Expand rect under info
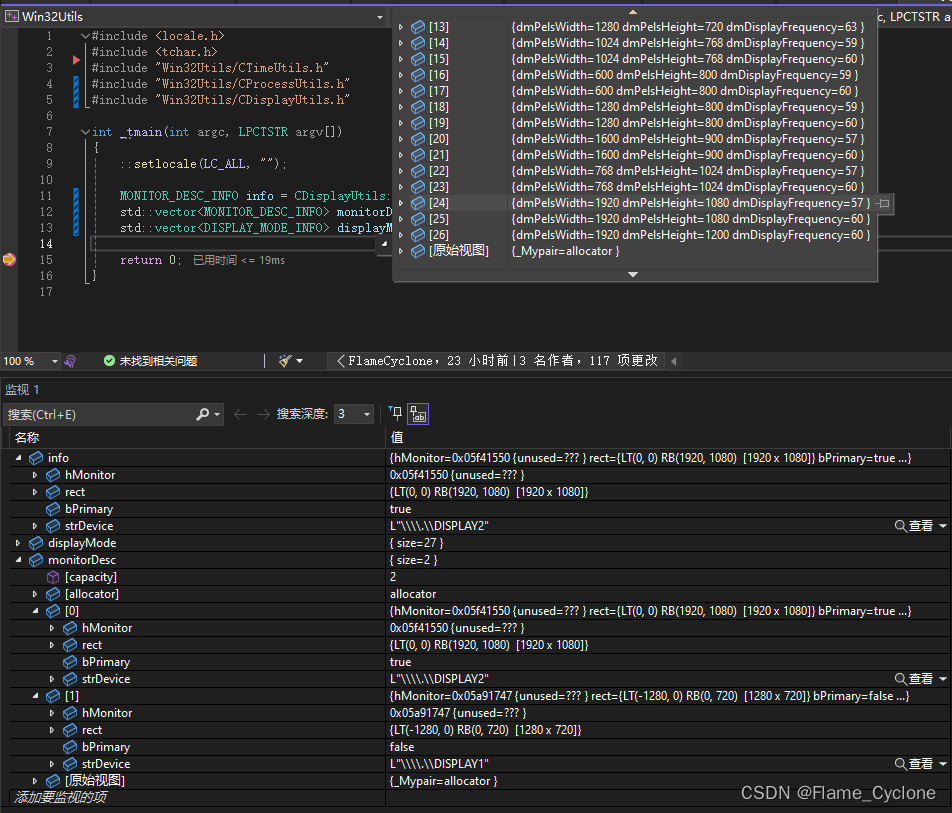Image resolution: width=952 pixels, height=813 pixels. (35, 492)
